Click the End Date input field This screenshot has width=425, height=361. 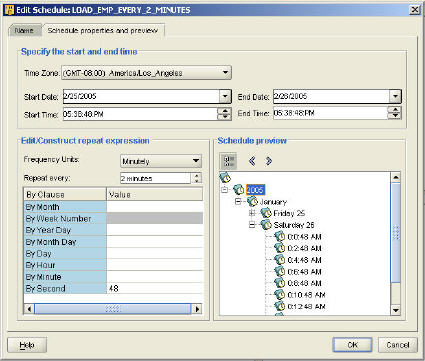pos(331,96)
